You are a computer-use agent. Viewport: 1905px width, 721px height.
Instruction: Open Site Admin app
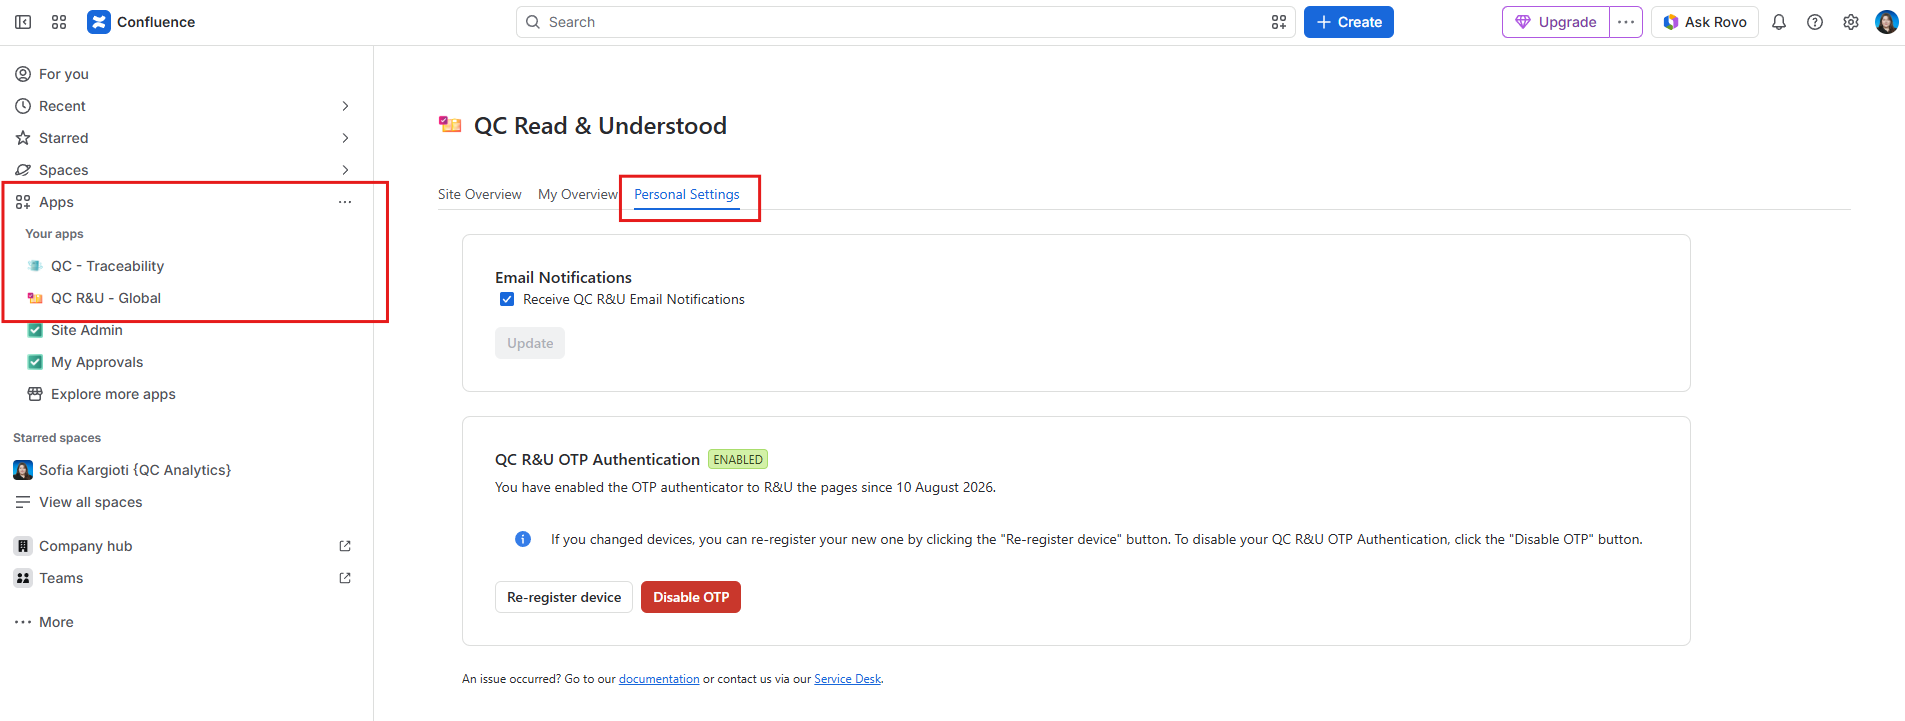[x=87, y=330]
